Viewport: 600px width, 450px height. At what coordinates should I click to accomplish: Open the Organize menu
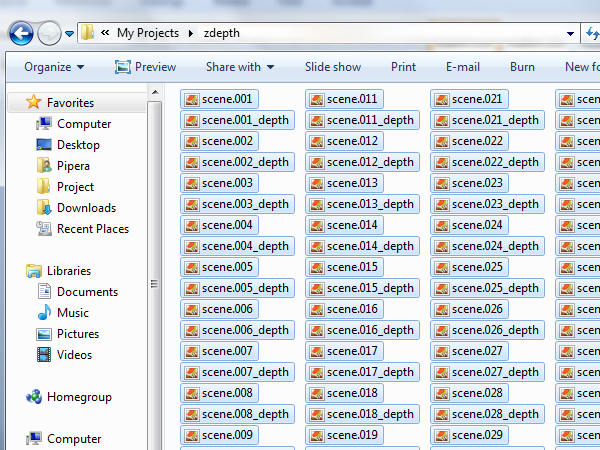pos(54,67)
